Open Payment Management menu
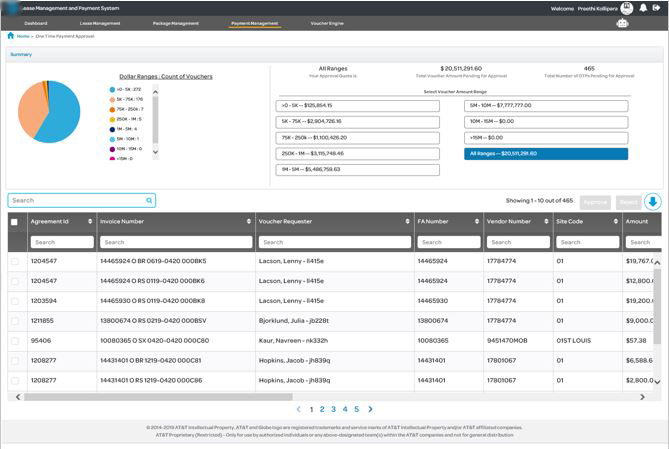Screen dimensions: 669x449 255,23
